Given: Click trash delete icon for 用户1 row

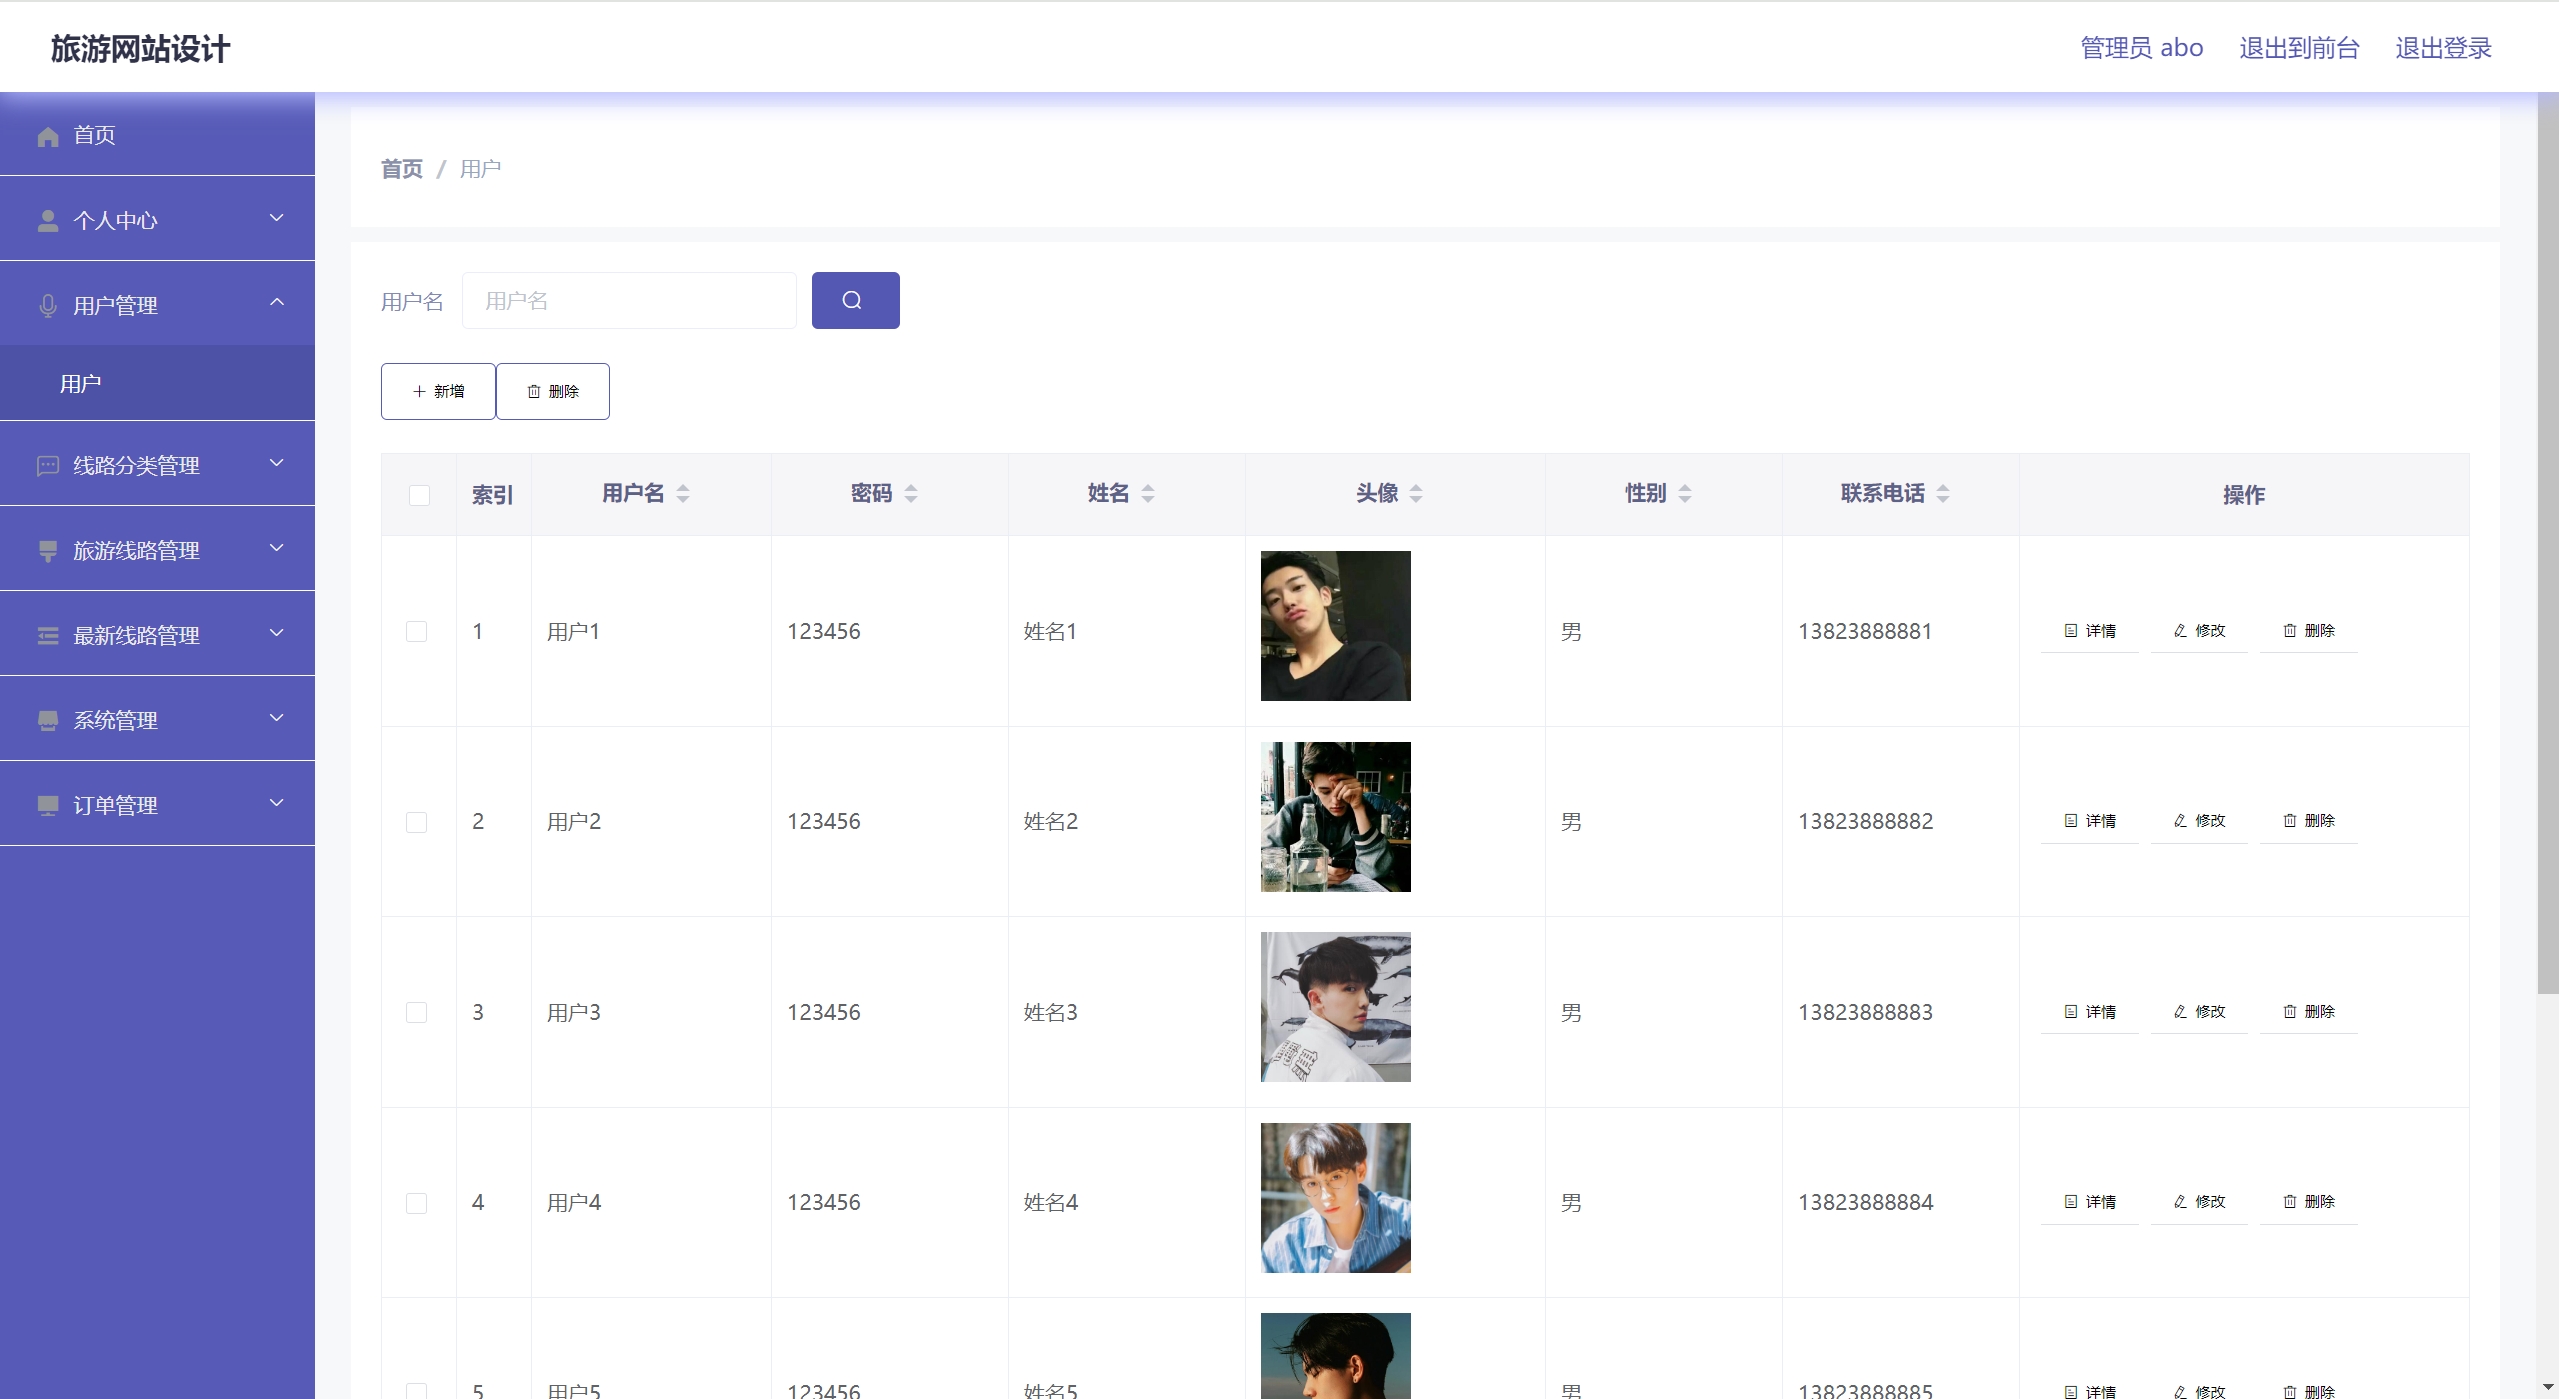Looking at the screenshot, I should click(2289, 631).
